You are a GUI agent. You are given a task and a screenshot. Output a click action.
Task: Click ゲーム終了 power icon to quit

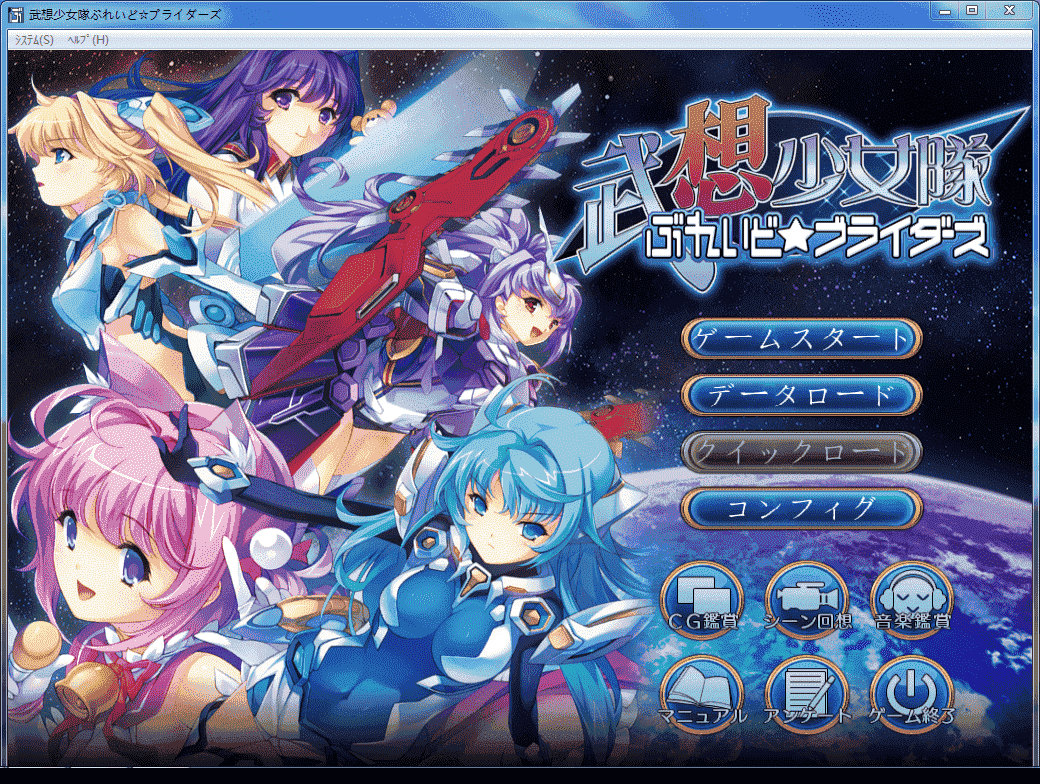coord(910,695)
